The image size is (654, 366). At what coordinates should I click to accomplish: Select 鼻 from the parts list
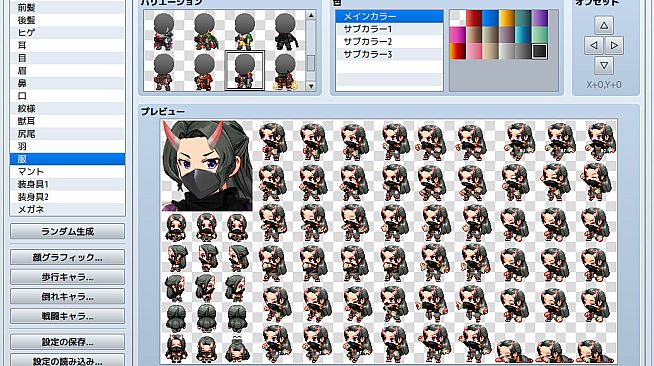click(67, 83)
